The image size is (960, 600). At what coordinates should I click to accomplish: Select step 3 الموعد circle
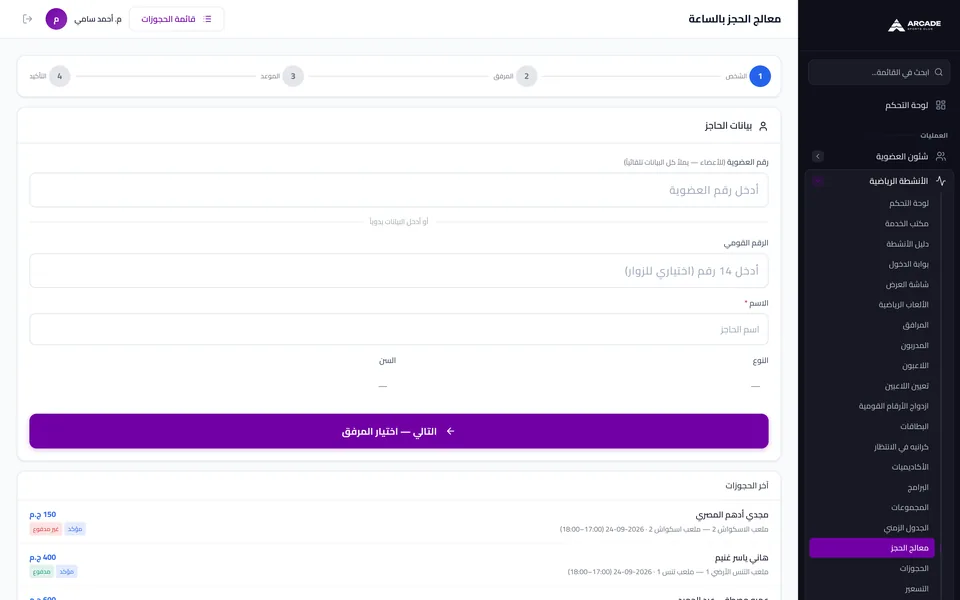pos(293,77)
